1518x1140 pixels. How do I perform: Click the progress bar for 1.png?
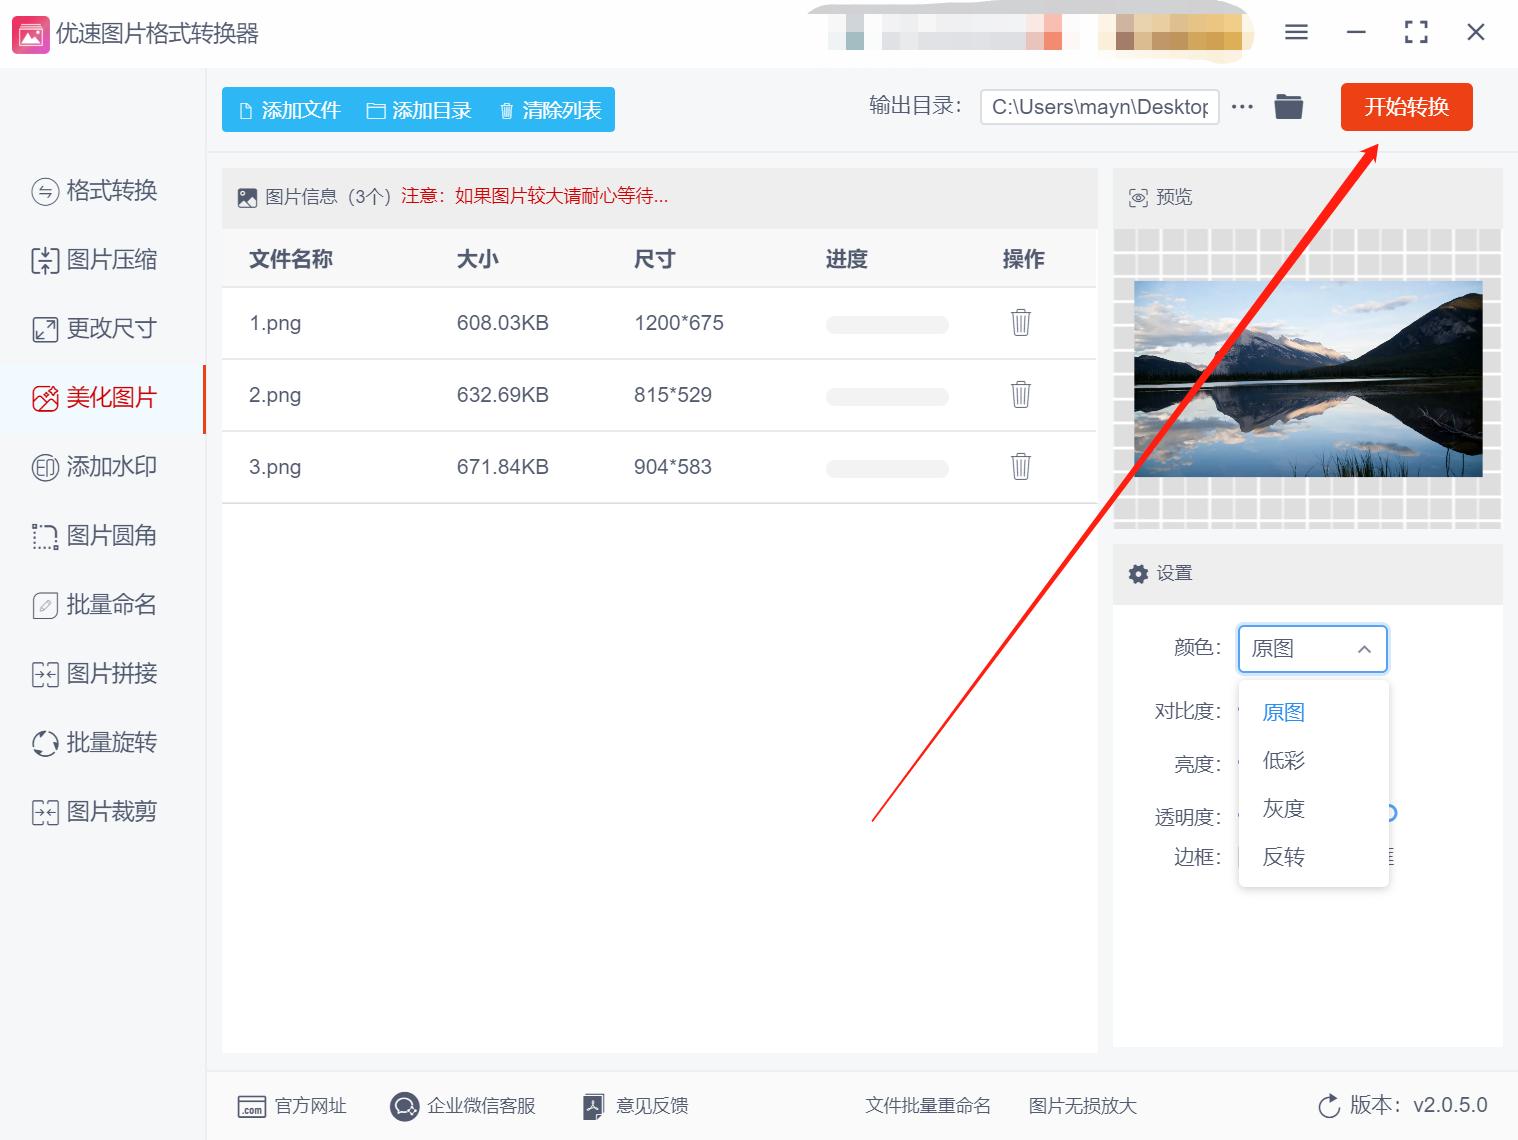click(886, 323)
